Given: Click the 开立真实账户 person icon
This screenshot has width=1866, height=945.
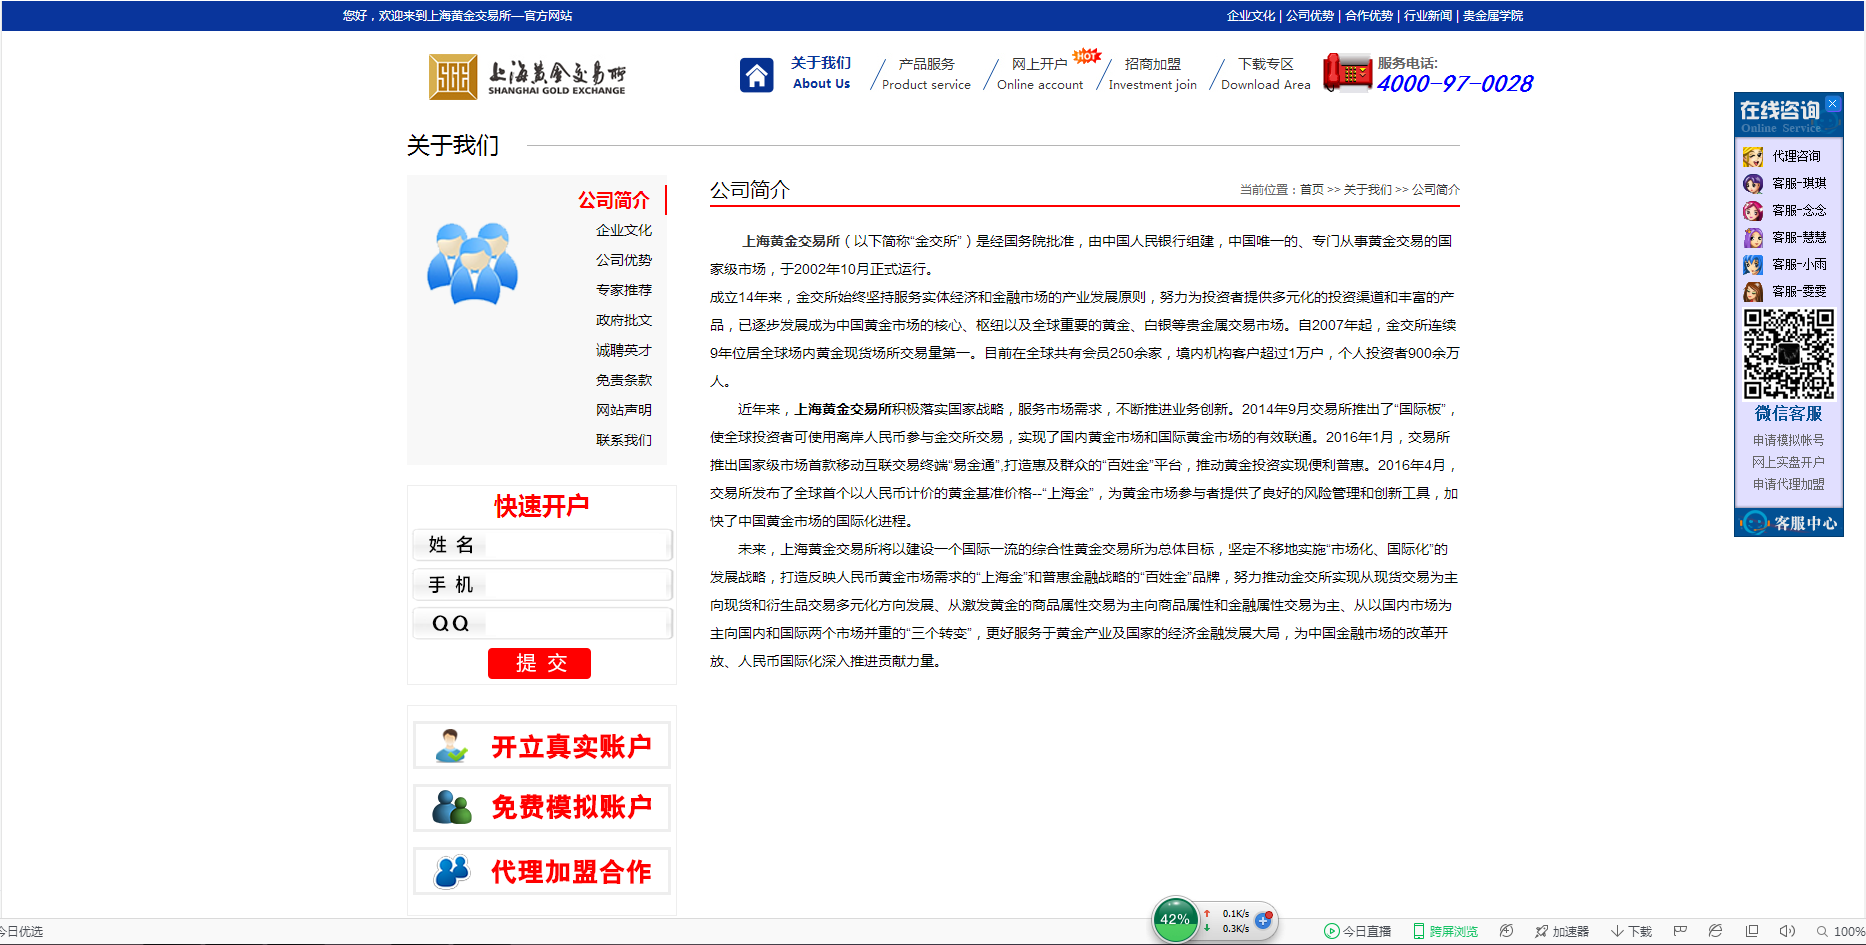Looking at the screenshot, I should 451,746.
